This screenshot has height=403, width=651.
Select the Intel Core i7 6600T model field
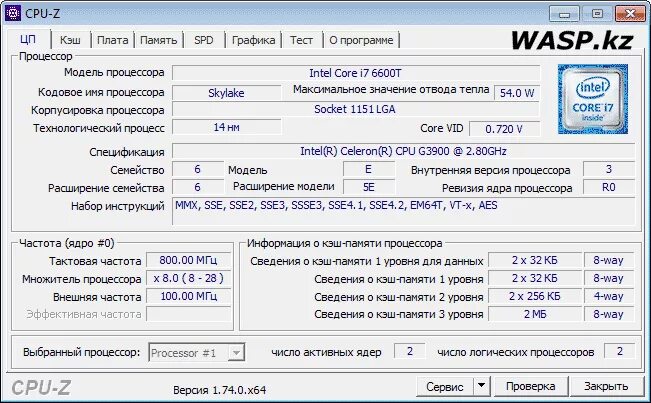point(356,73)
